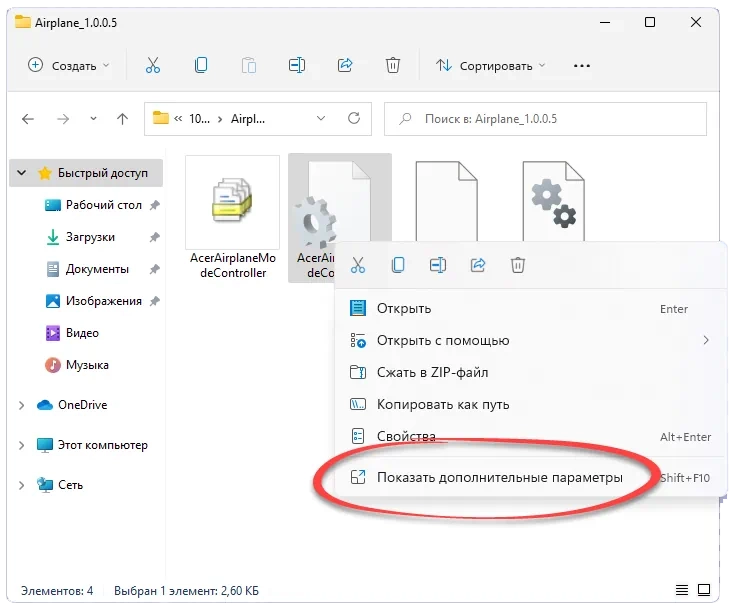
Task: Click the Rename icon in context menu
Action: pyautogui.click(x=438, y=265)
